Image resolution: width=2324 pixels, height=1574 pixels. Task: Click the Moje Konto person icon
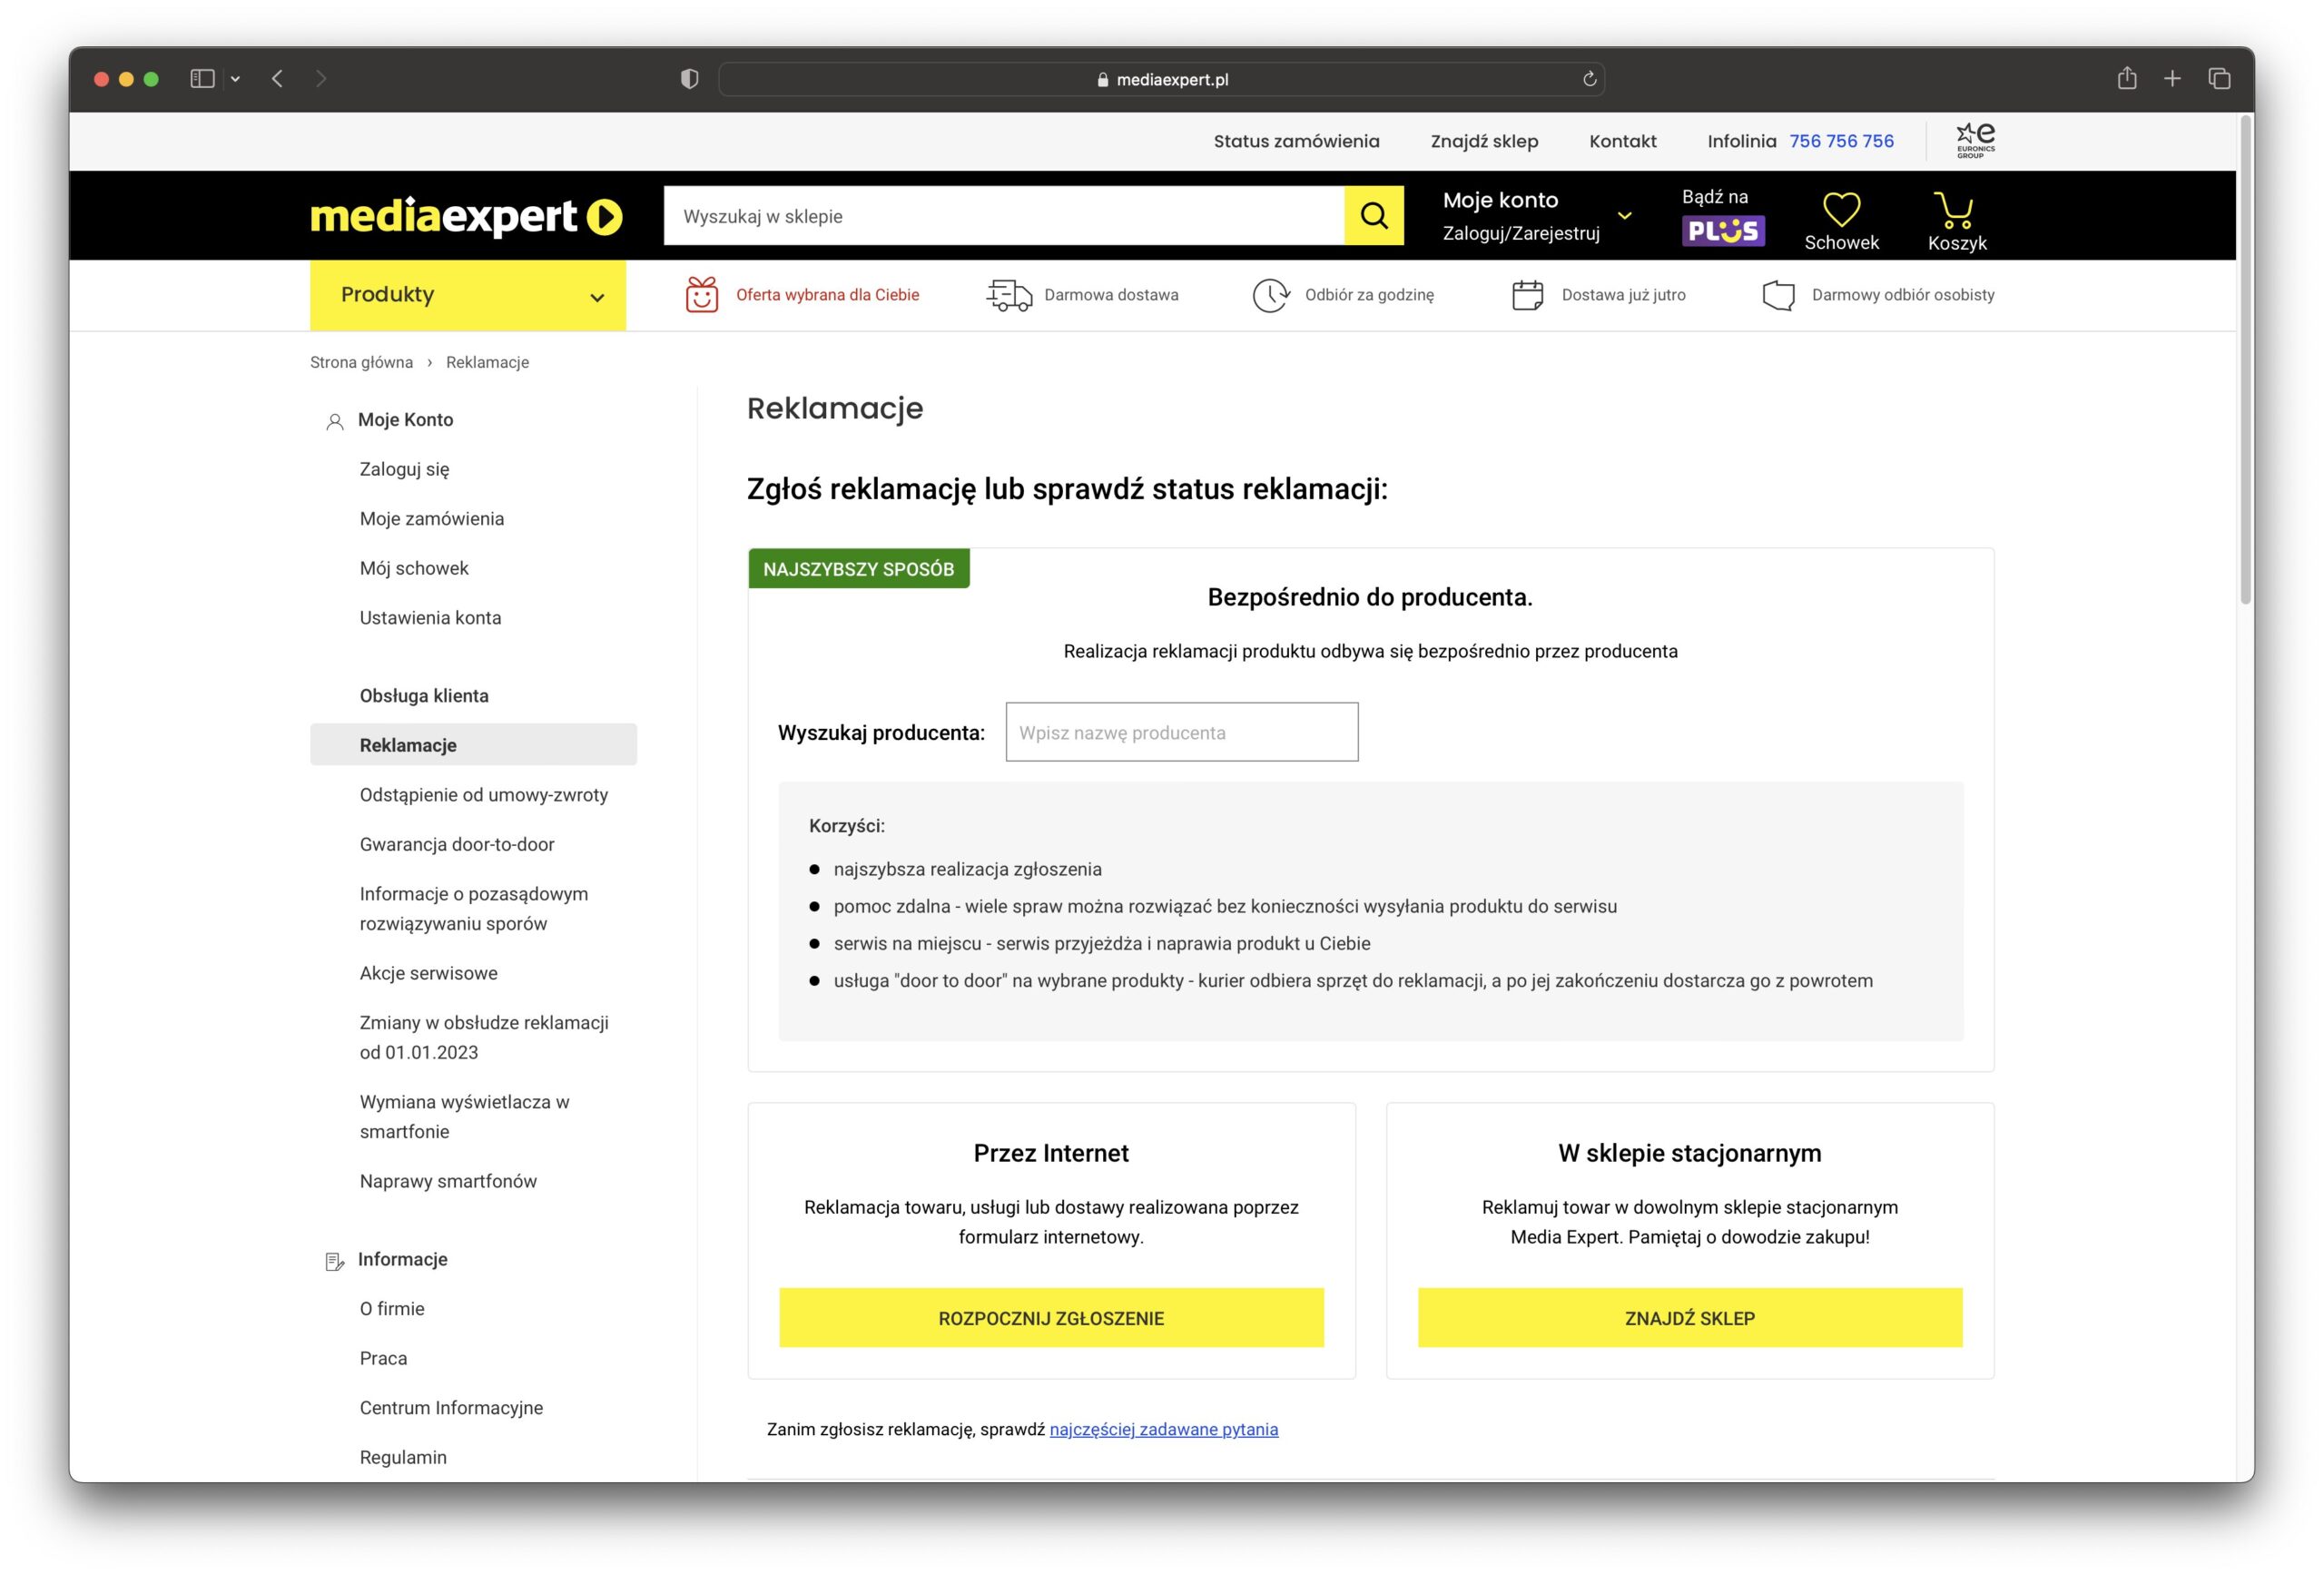(x=335, y=421)
